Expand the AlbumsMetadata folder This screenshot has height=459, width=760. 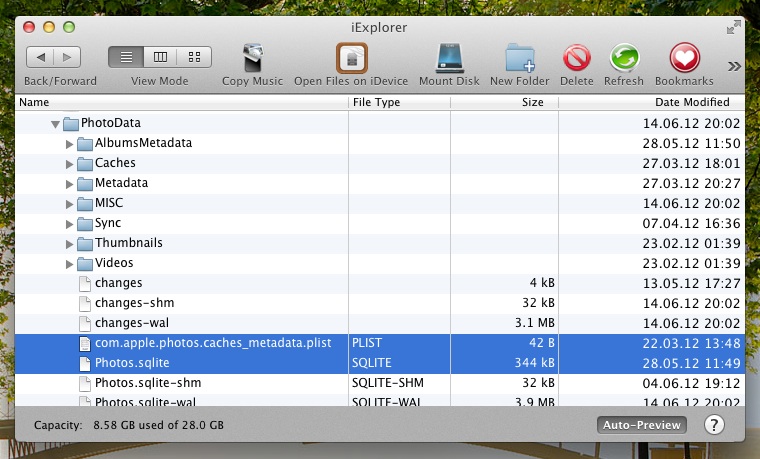point(69,144)
